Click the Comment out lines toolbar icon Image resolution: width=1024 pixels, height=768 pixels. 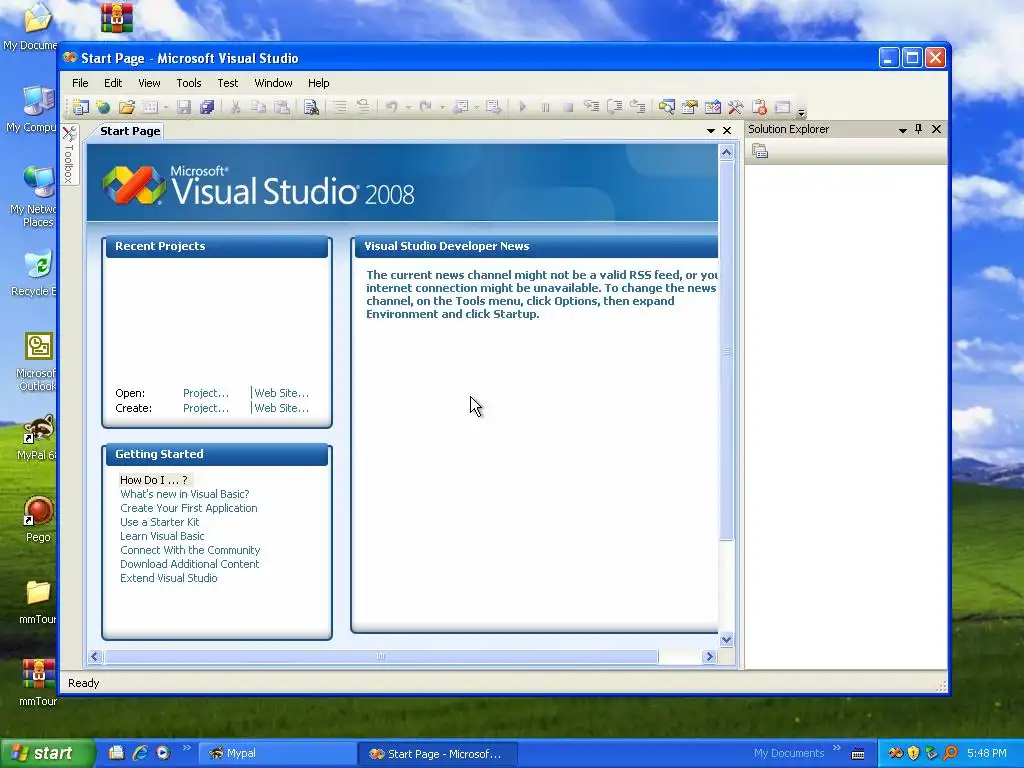pos(340,107)
